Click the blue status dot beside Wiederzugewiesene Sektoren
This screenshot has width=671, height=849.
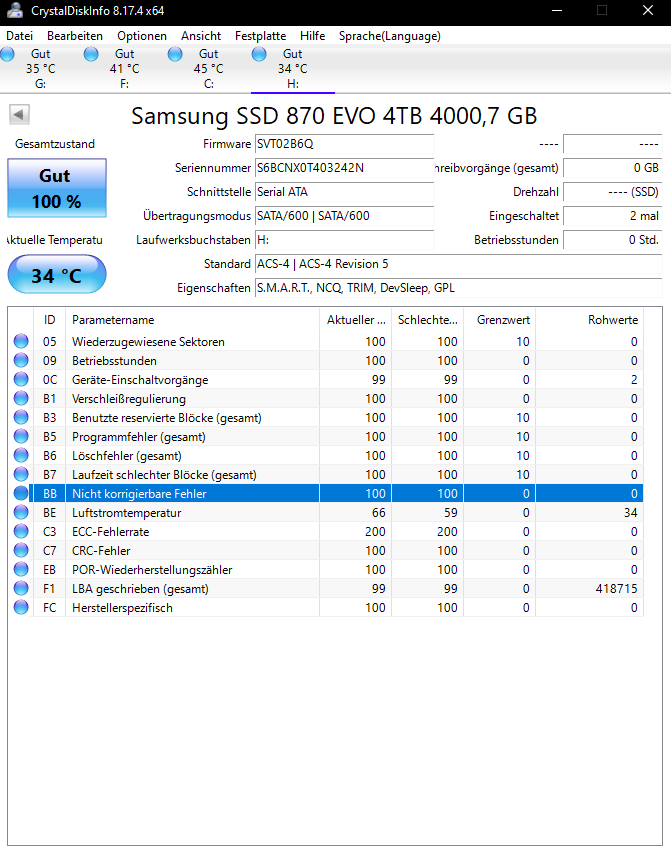pos(21,341)
